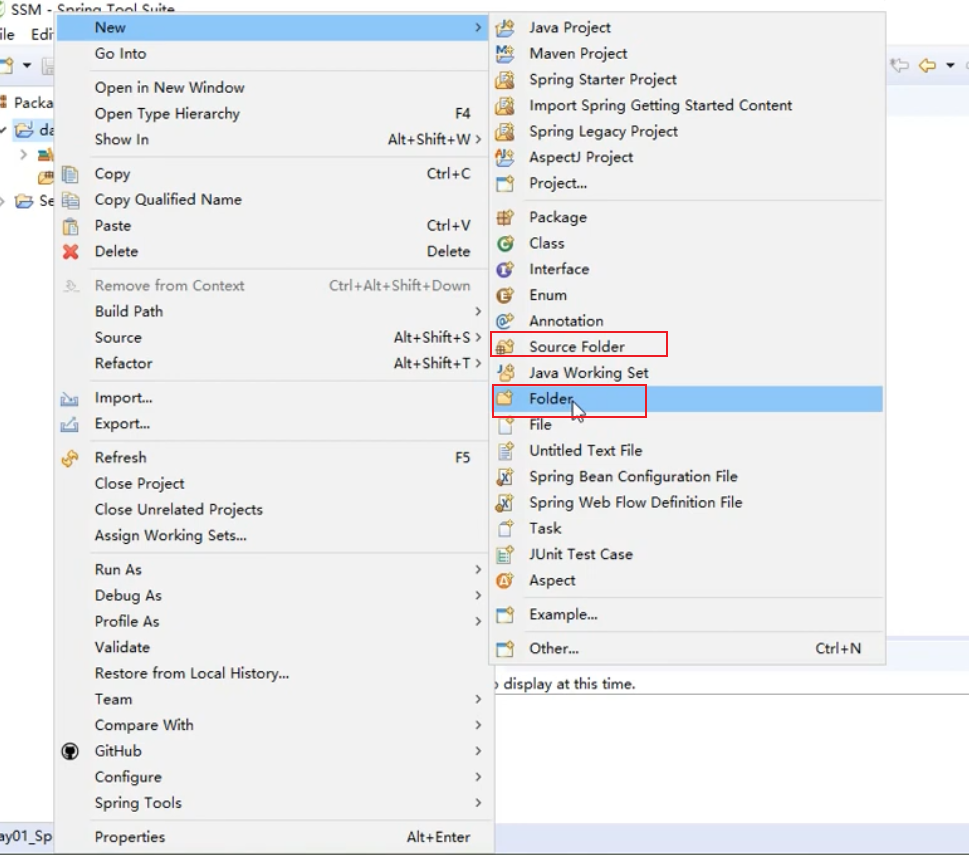This screenshot has width=969, height=855.
Task: Expand the Run As submenu arrow
Action: (478, 570)
